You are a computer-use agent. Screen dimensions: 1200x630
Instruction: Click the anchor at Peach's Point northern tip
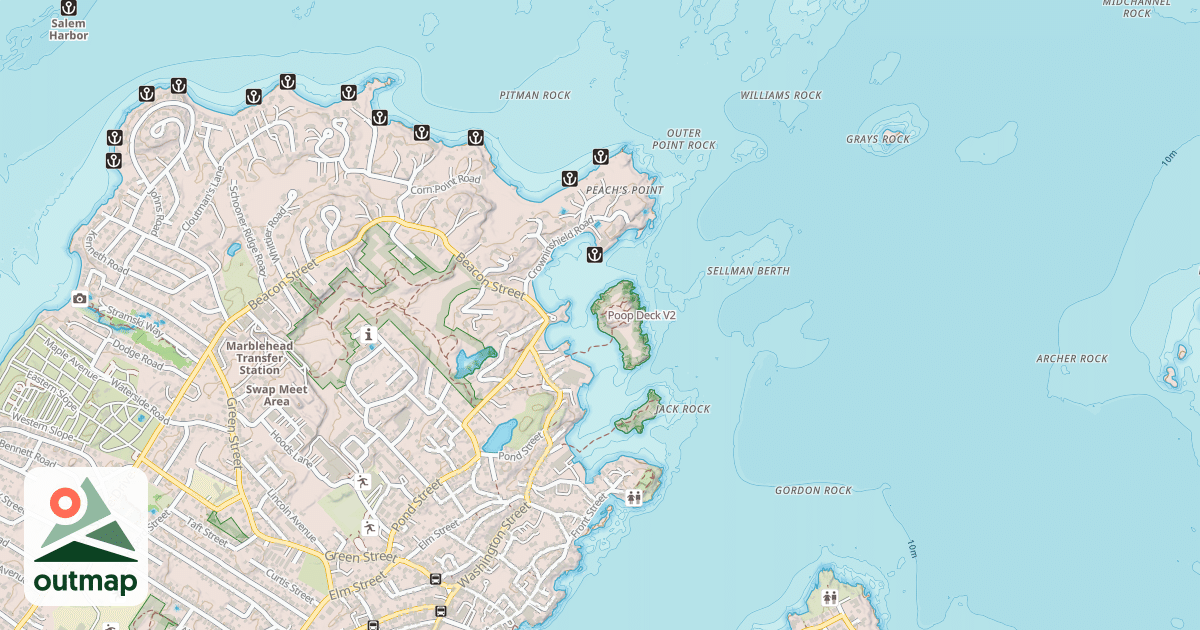600,156
